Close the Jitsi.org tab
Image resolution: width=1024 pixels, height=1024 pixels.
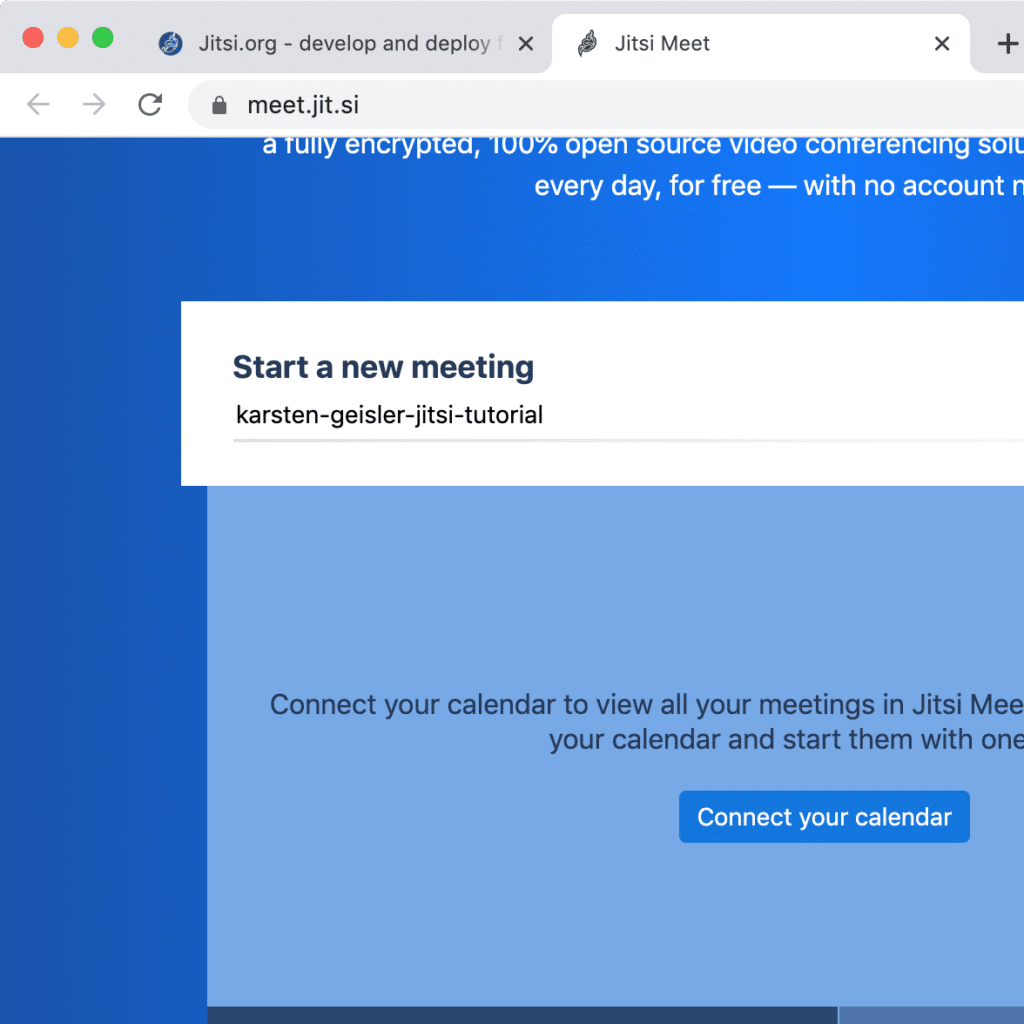(x=526, y=44)
